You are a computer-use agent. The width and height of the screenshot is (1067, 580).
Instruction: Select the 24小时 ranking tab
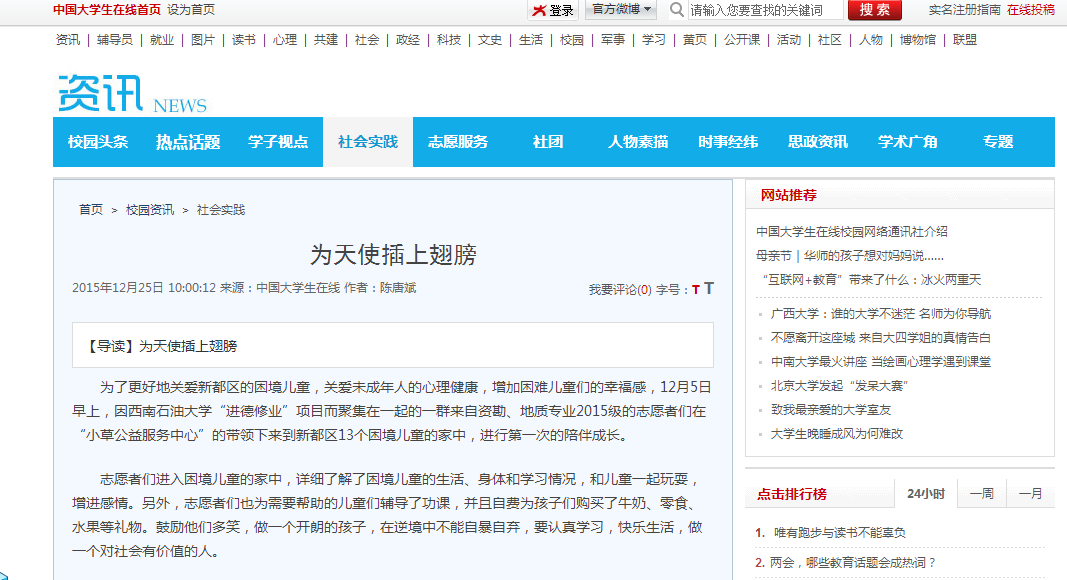click(x=925, y=494)
